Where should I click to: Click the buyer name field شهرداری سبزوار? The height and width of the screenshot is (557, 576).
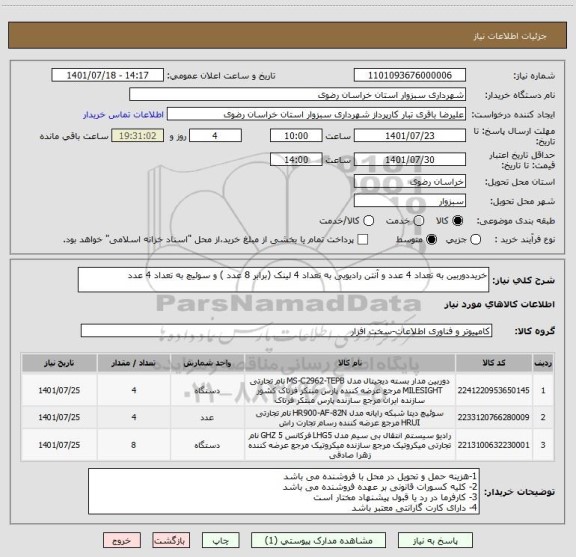[x=297, y=95]
